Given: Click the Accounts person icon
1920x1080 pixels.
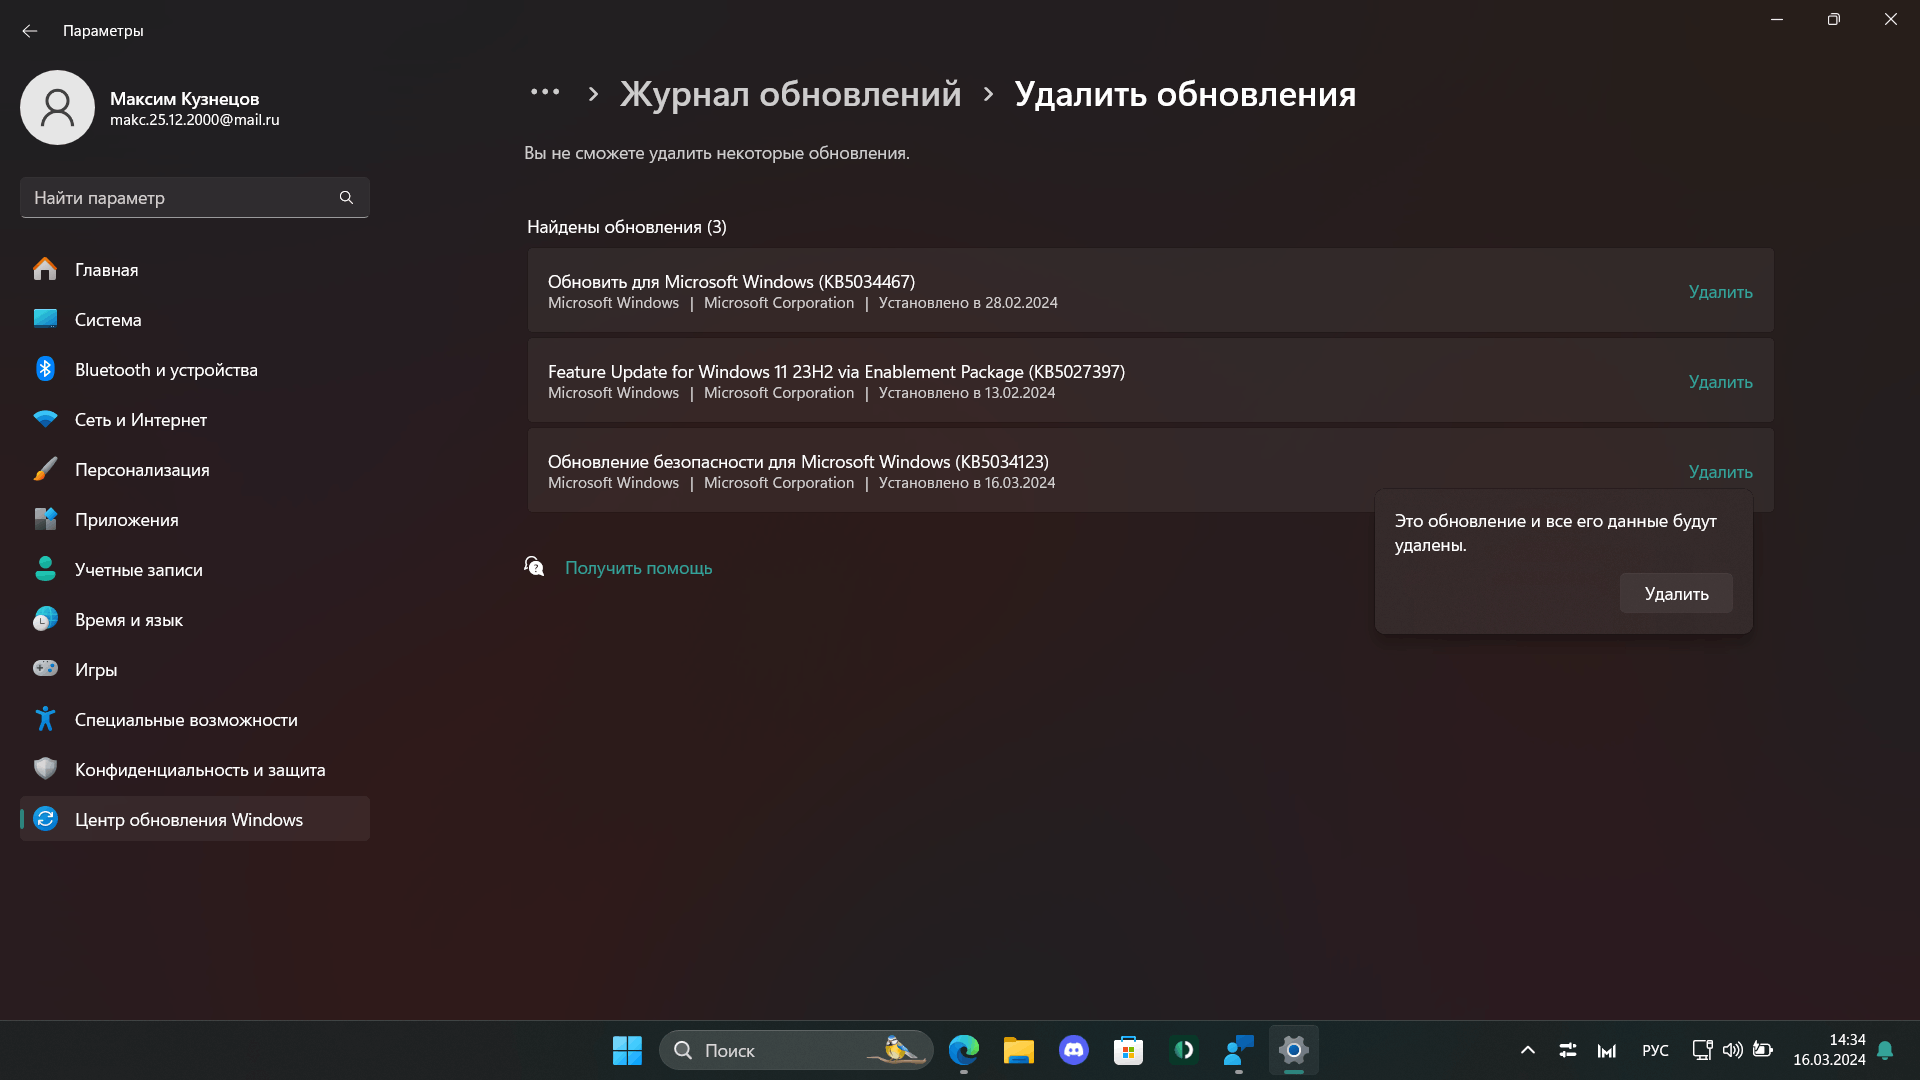Looking at the screenshot, I should click(45, 569).
